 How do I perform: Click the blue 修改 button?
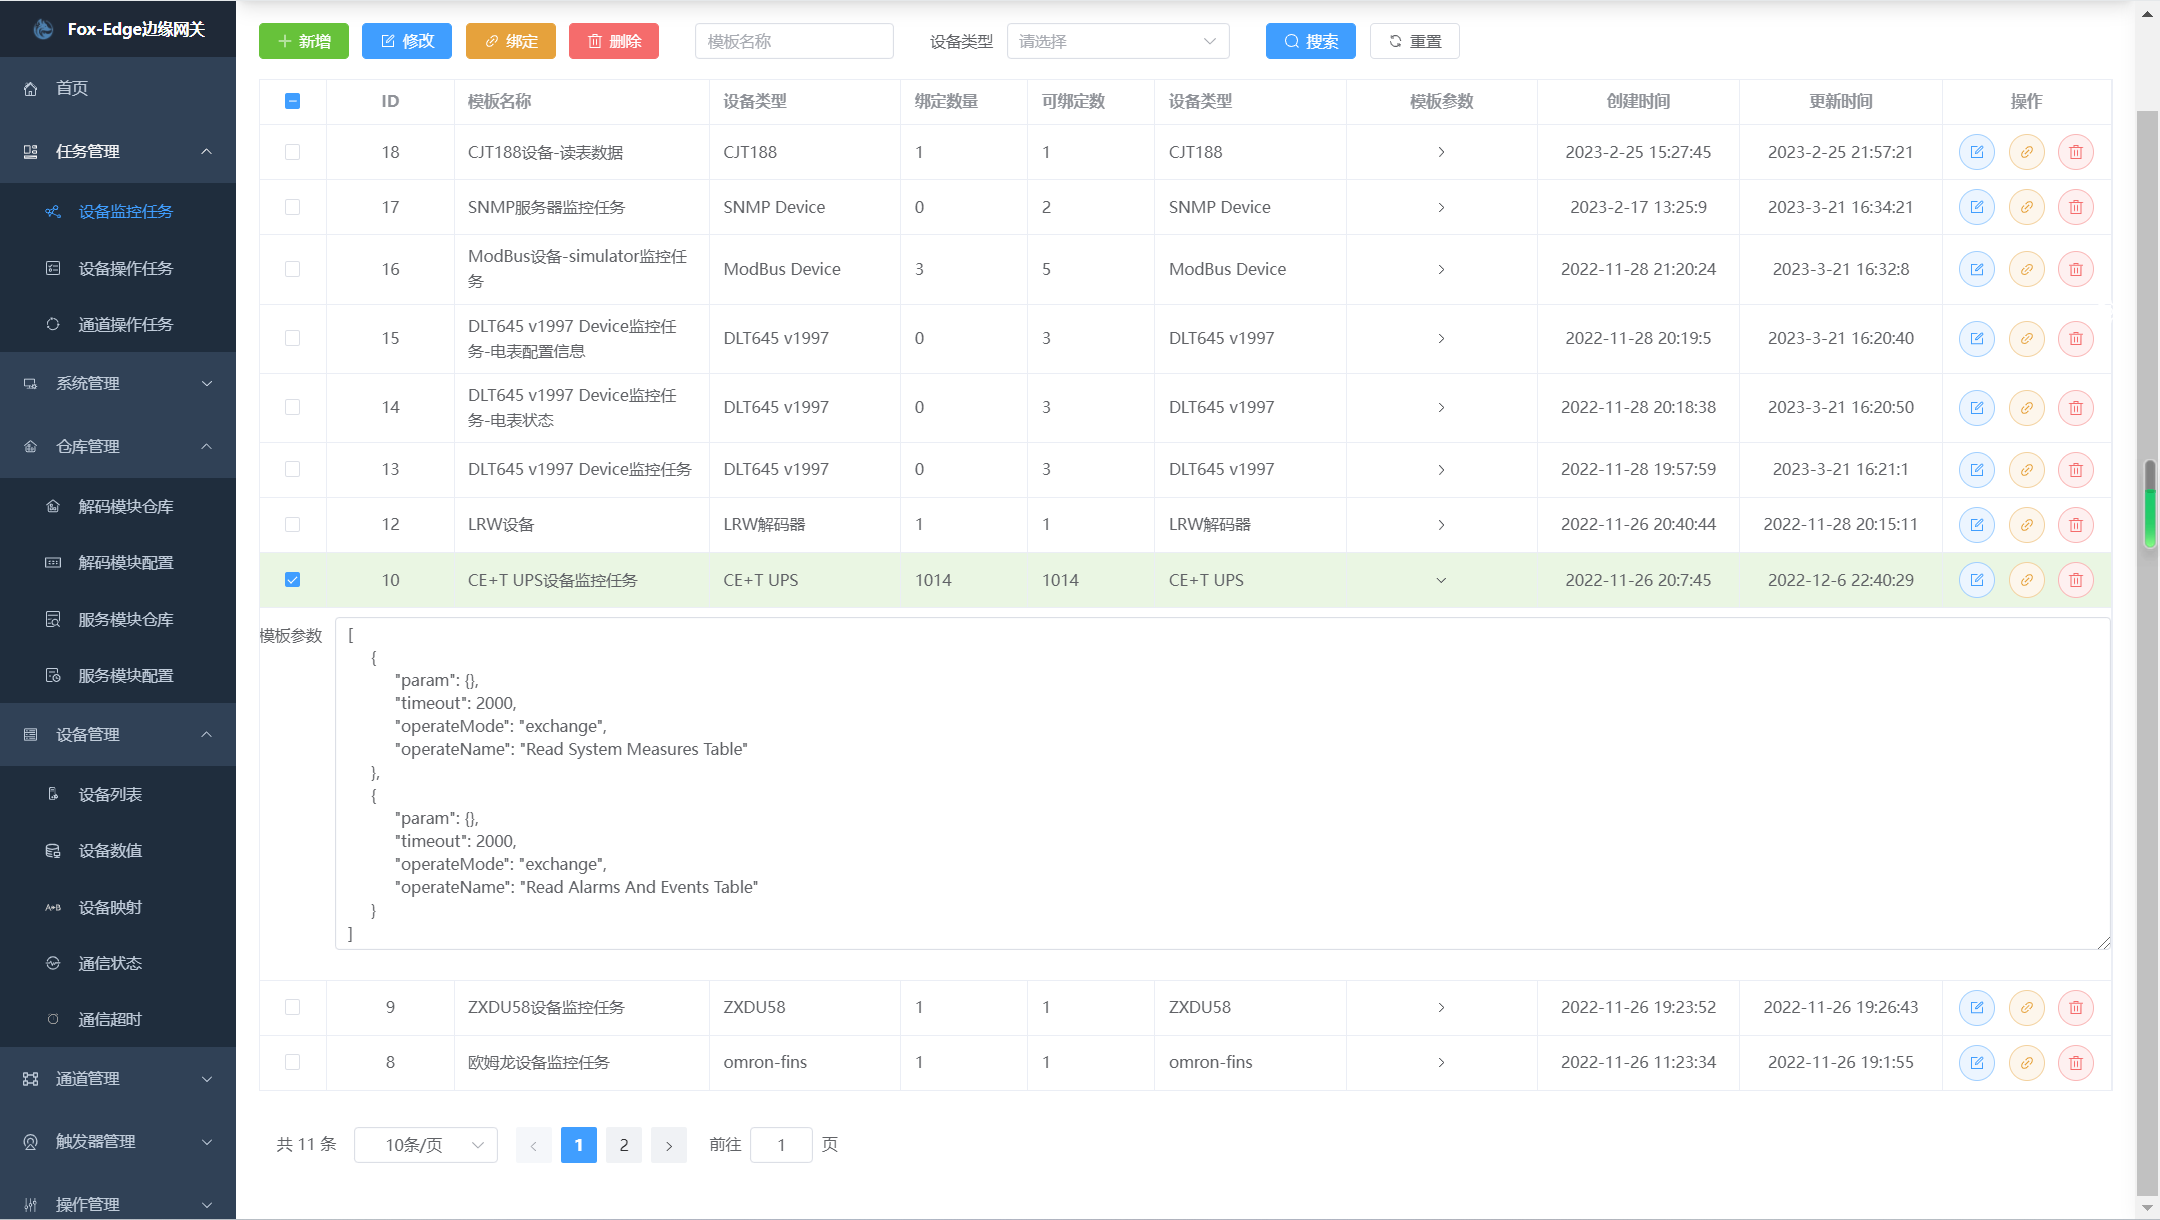[x=407, y=41]
